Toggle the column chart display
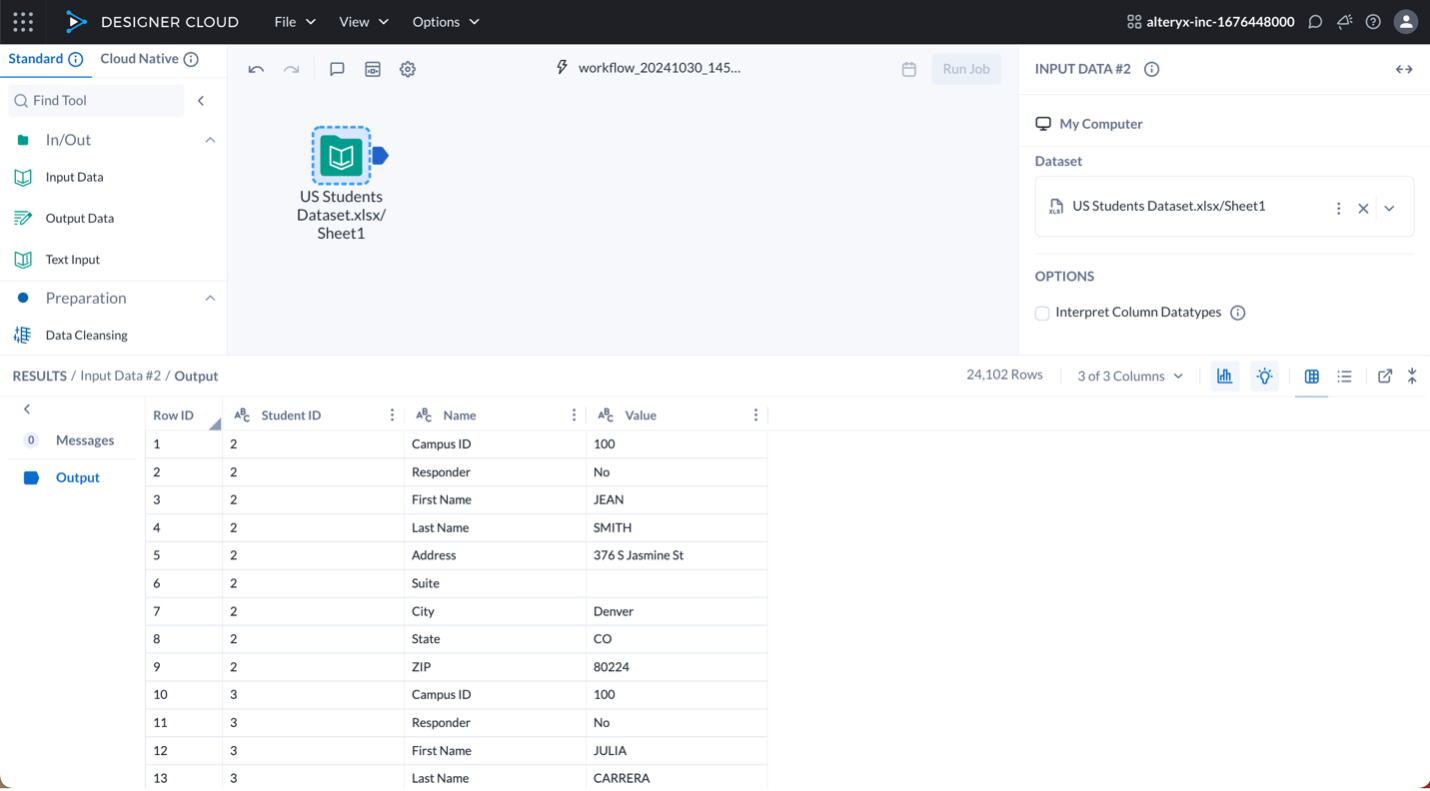1430x791 pixels. tap(1311, 376)
